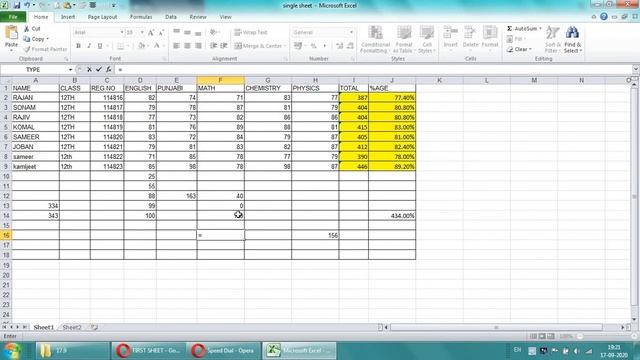Click the Align Text Left icon
The width and height of the screenshot is (640, 360).
[x=176, y=46]
